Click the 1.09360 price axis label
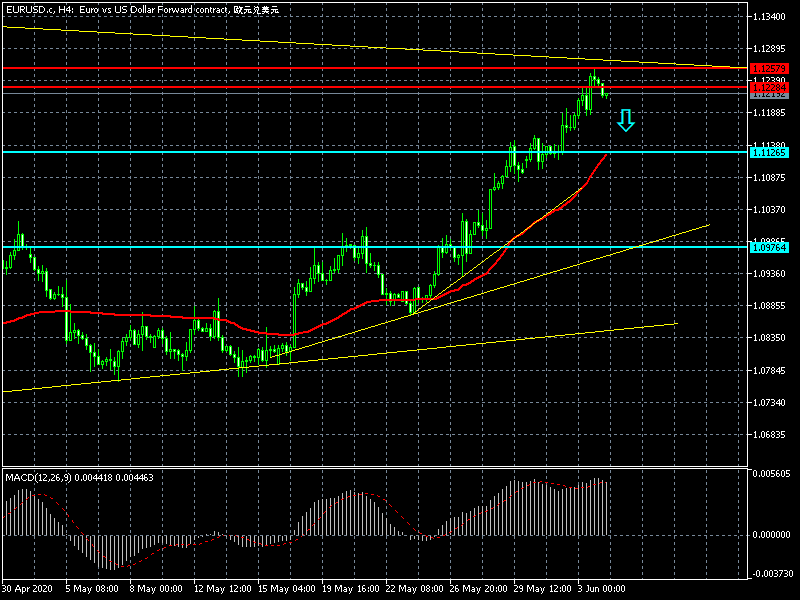 [x=769, y=274]
